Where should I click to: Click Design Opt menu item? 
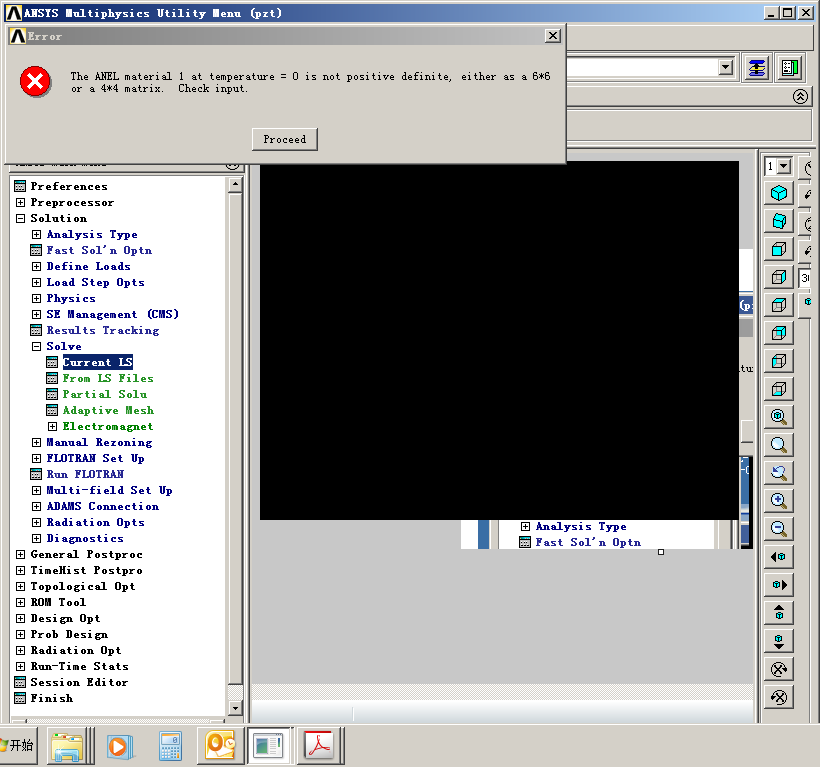click(x=65, y=619)
